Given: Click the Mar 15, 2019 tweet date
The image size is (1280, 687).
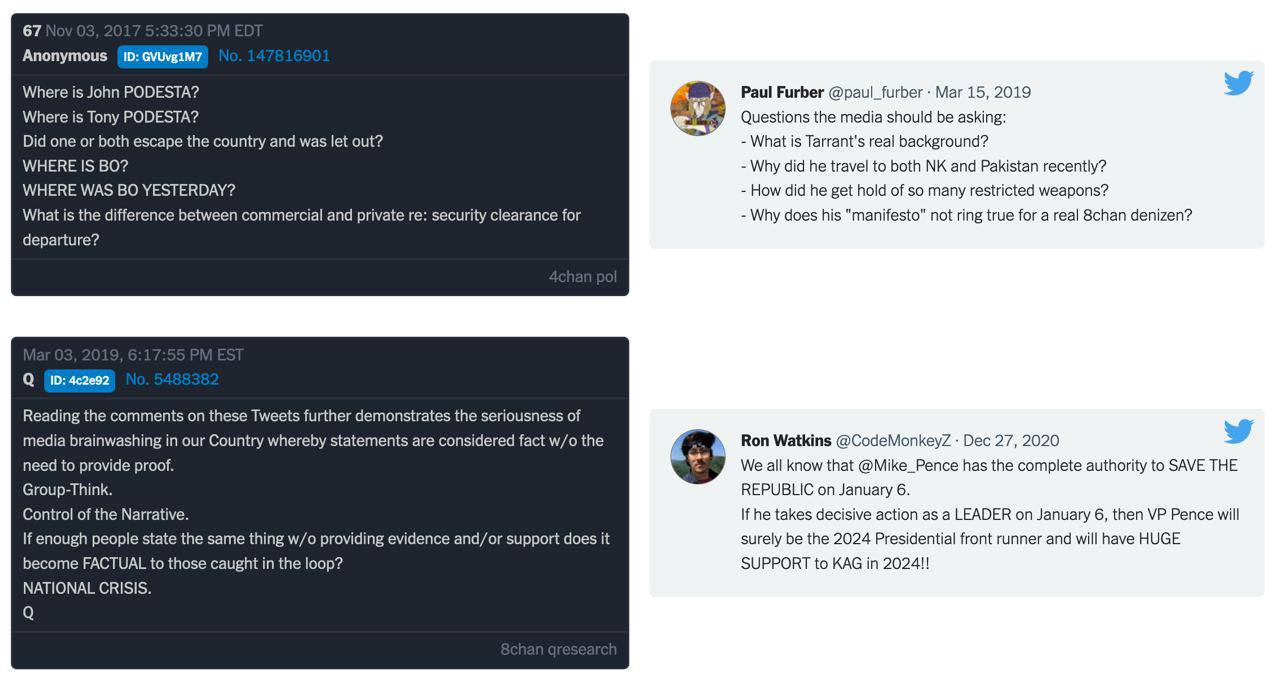Looking at the screenshot, I should (x=983, y=92).
